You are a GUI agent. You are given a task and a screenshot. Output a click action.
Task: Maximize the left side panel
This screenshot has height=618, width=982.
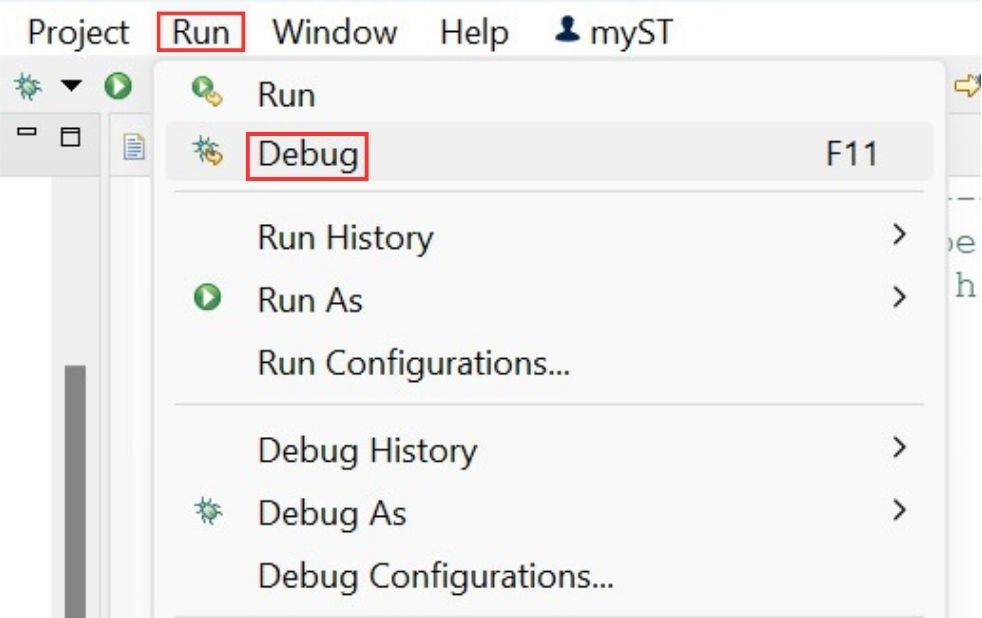point(70,136)
